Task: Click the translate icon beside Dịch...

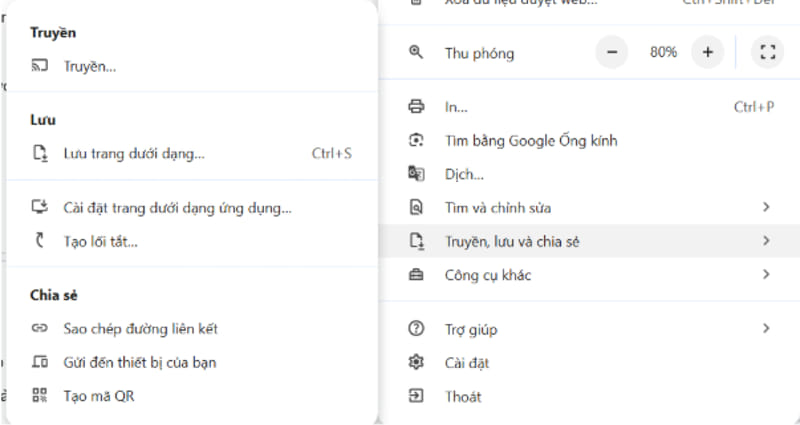Action: pos(417,174)
